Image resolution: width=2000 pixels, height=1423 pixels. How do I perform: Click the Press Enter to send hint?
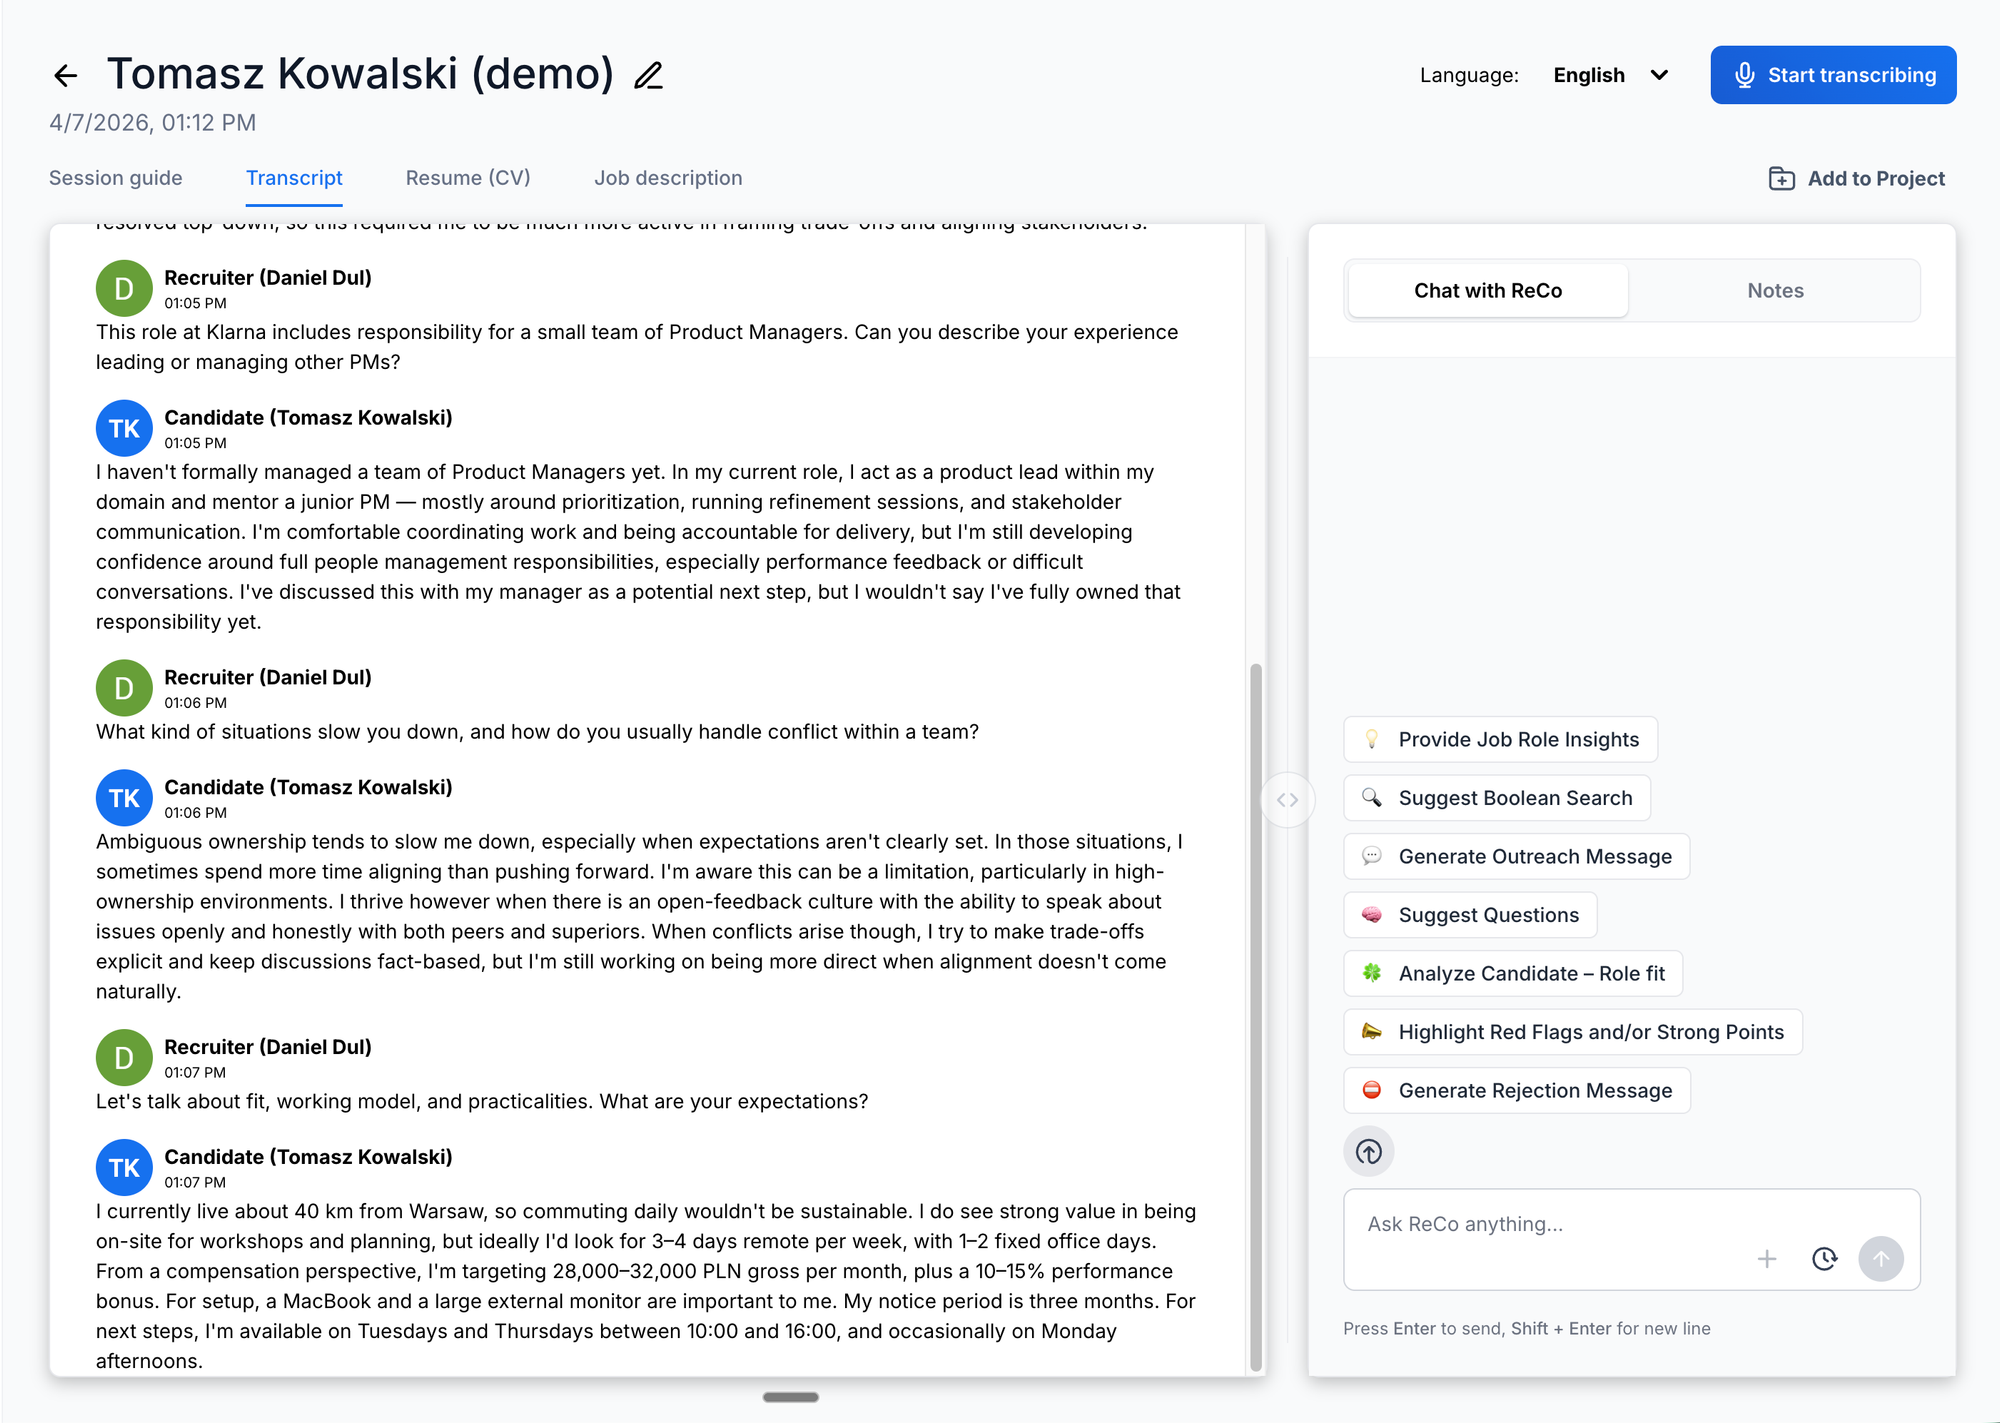1526,1328
